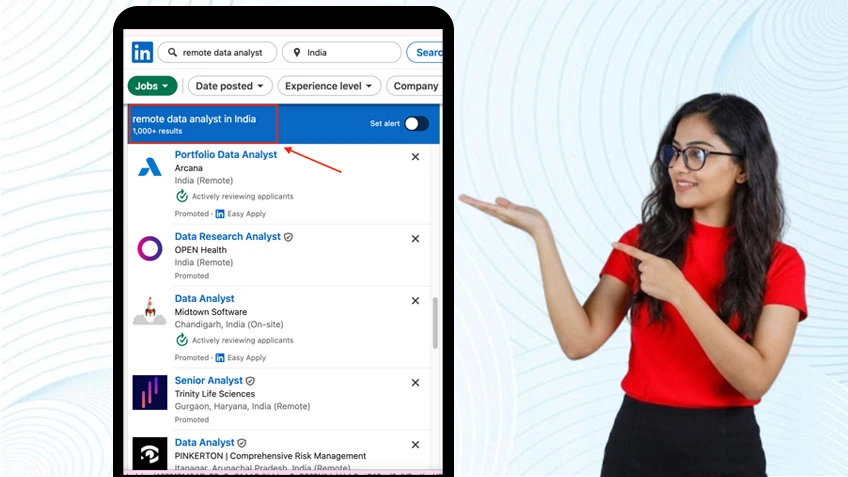Dismiss the Portfolio Data Analyst listing
Image resolution: width=848 pixels, height=477 pixels.
415,157
